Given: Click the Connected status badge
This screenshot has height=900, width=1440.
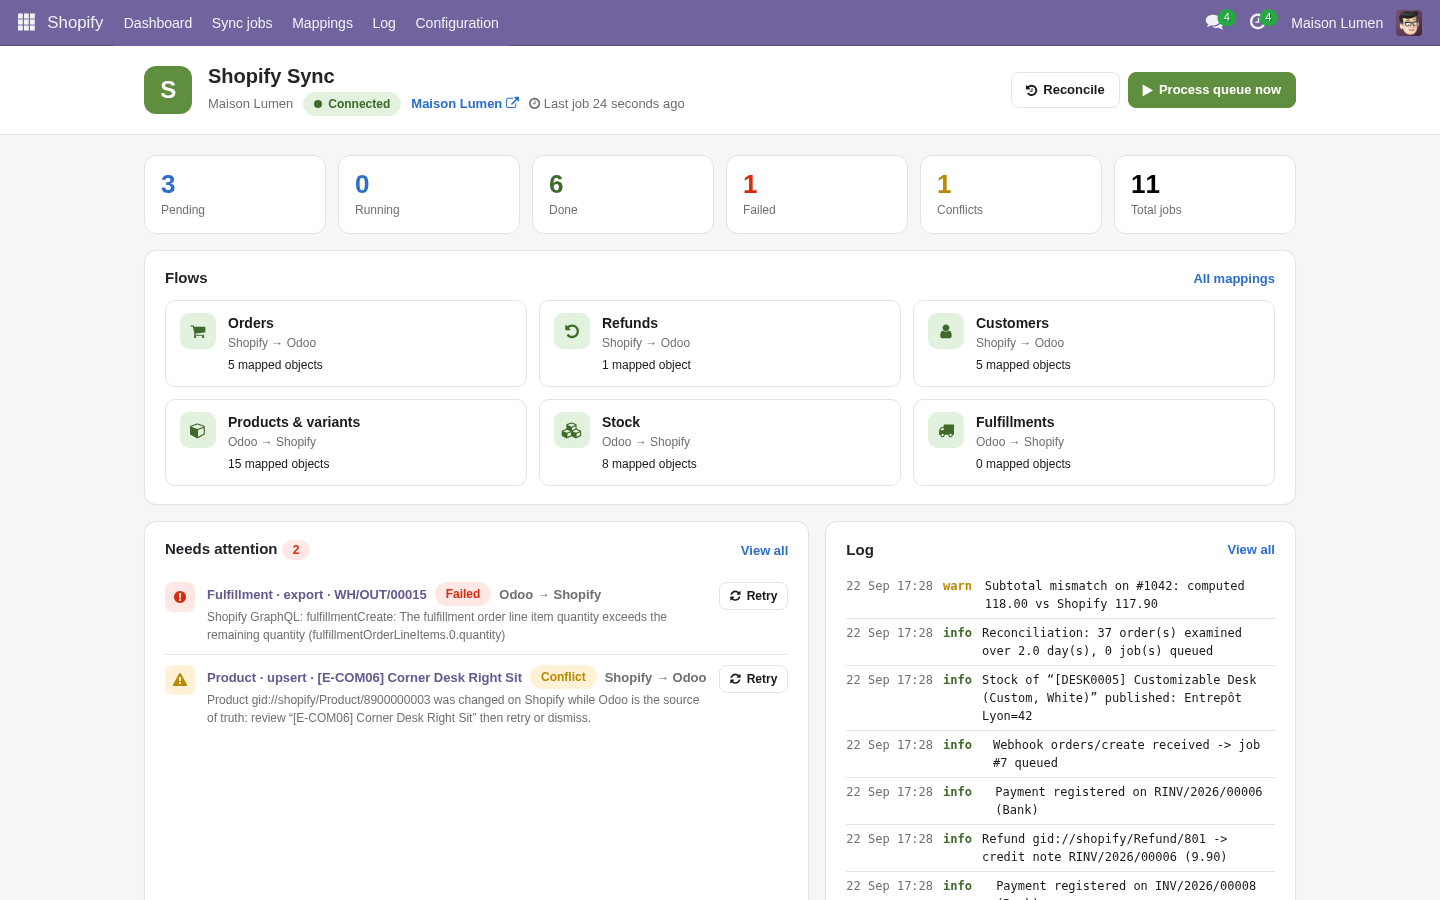Looking at the screenshot, I should 352,104.
